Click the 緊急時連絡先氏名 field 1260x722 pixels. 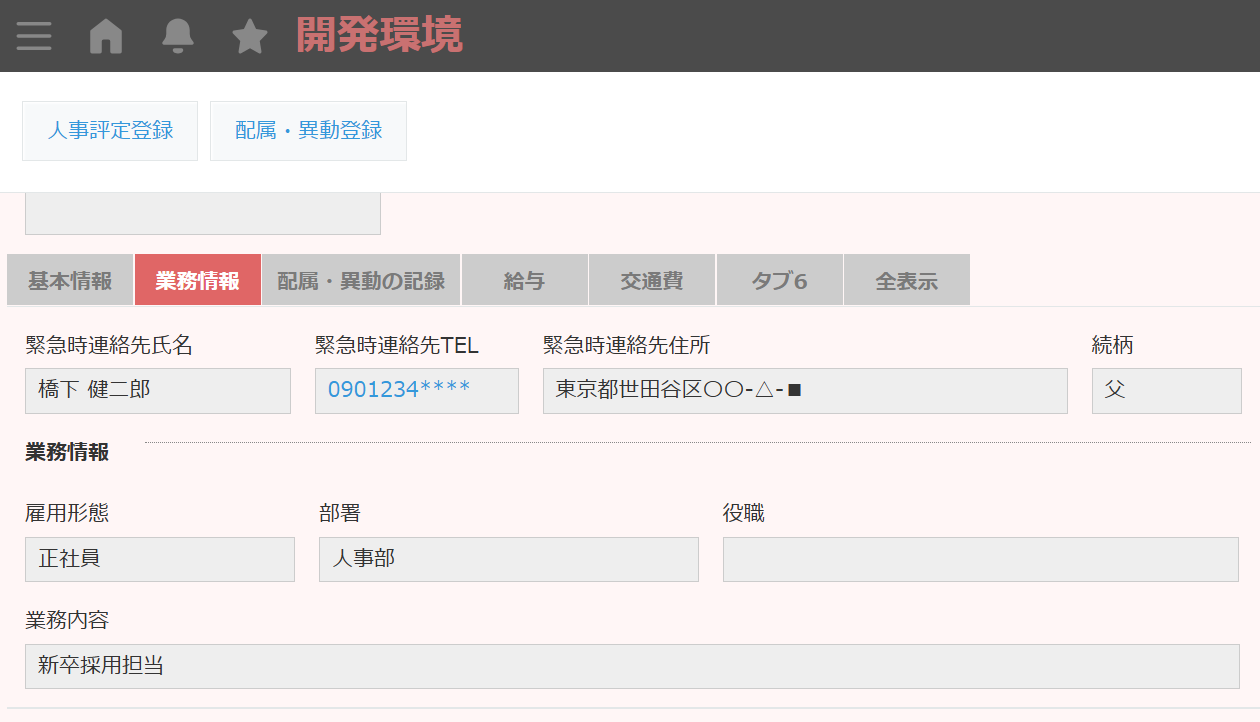tap(158, 391)
